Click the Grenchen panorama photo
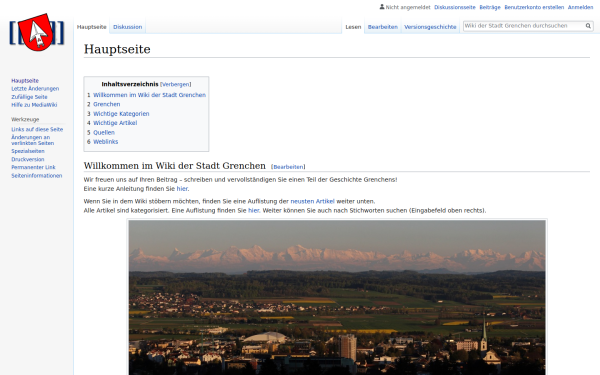The width and height of the screenshot is (600, 375). coord(337,297)
